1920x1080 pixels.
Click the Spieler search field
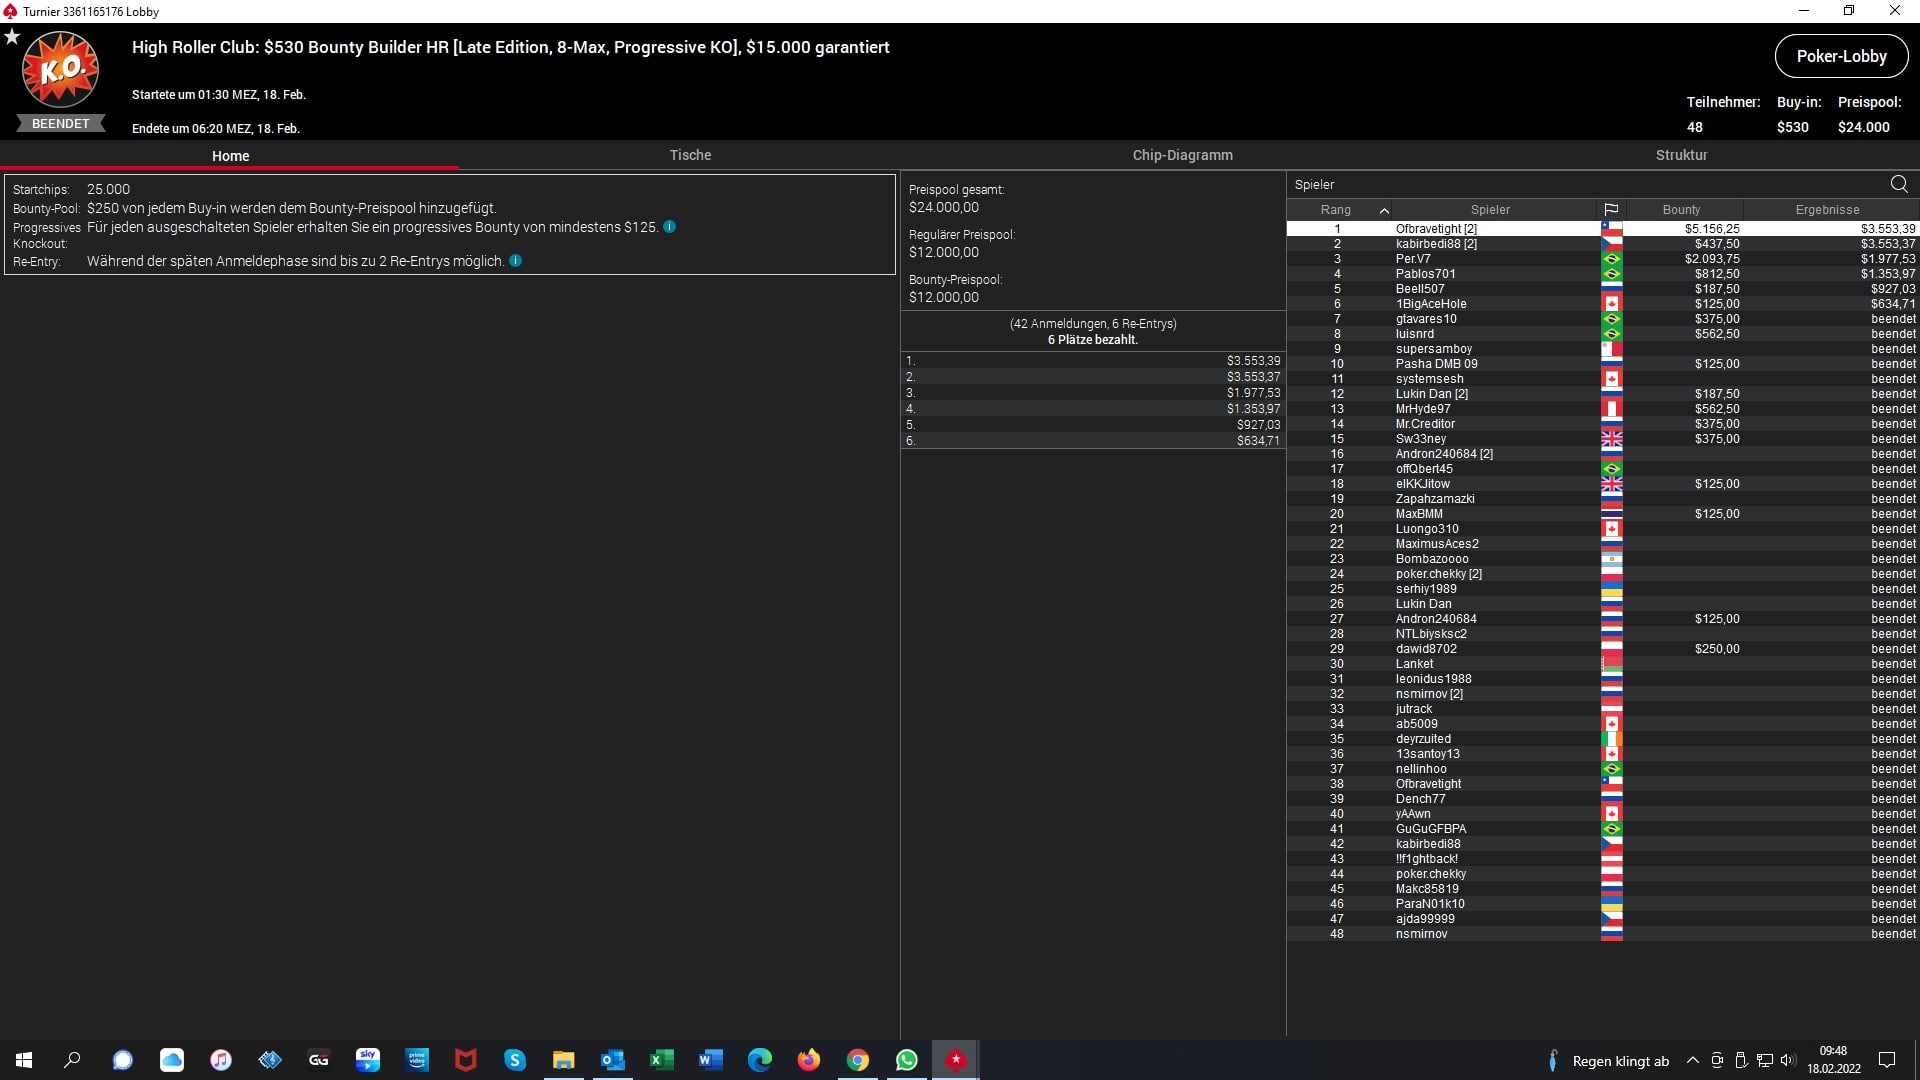pyautogui.click(x=1580, y=184)
